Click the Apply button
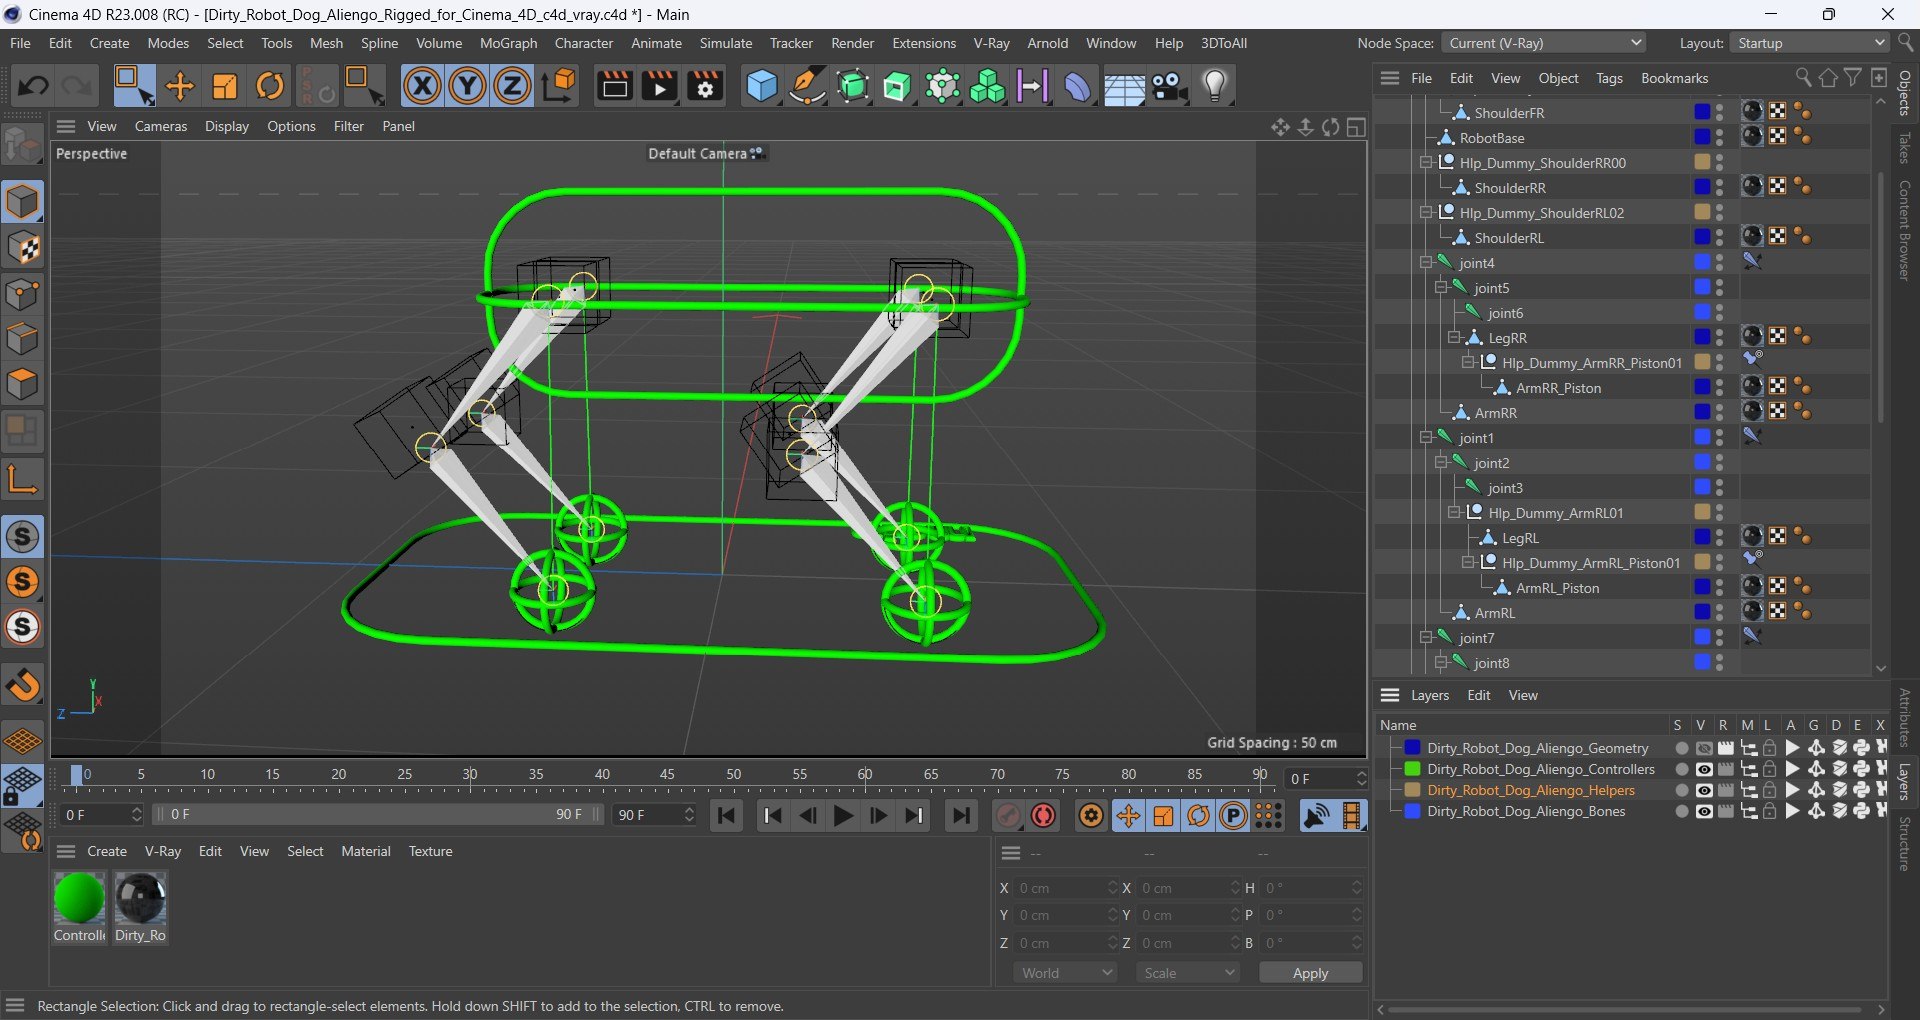This screenshot has width=1920, height=1020. 1310,973
